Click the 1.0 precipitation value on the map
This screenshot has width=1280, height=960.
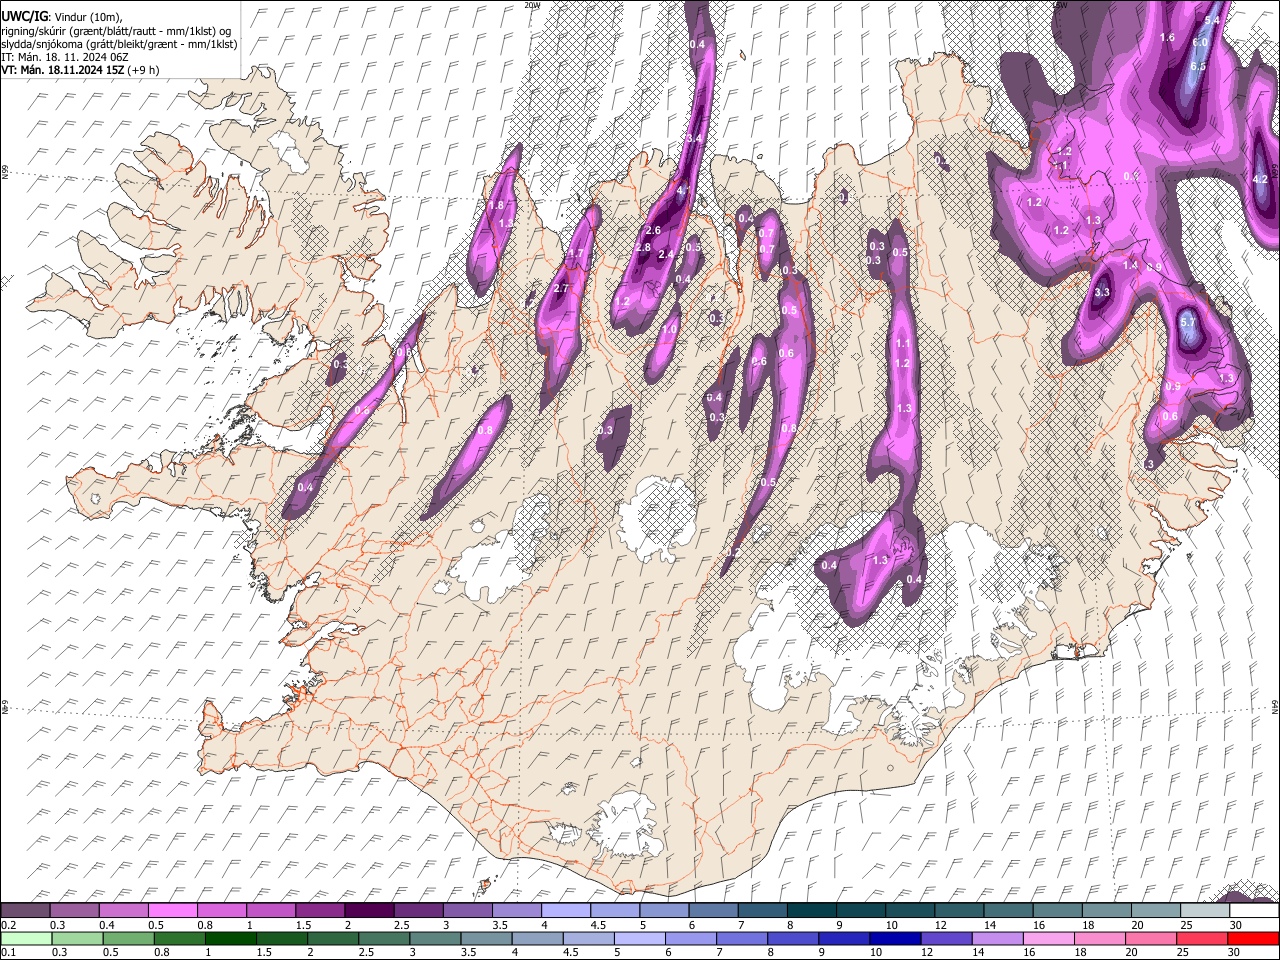(670, 328)
